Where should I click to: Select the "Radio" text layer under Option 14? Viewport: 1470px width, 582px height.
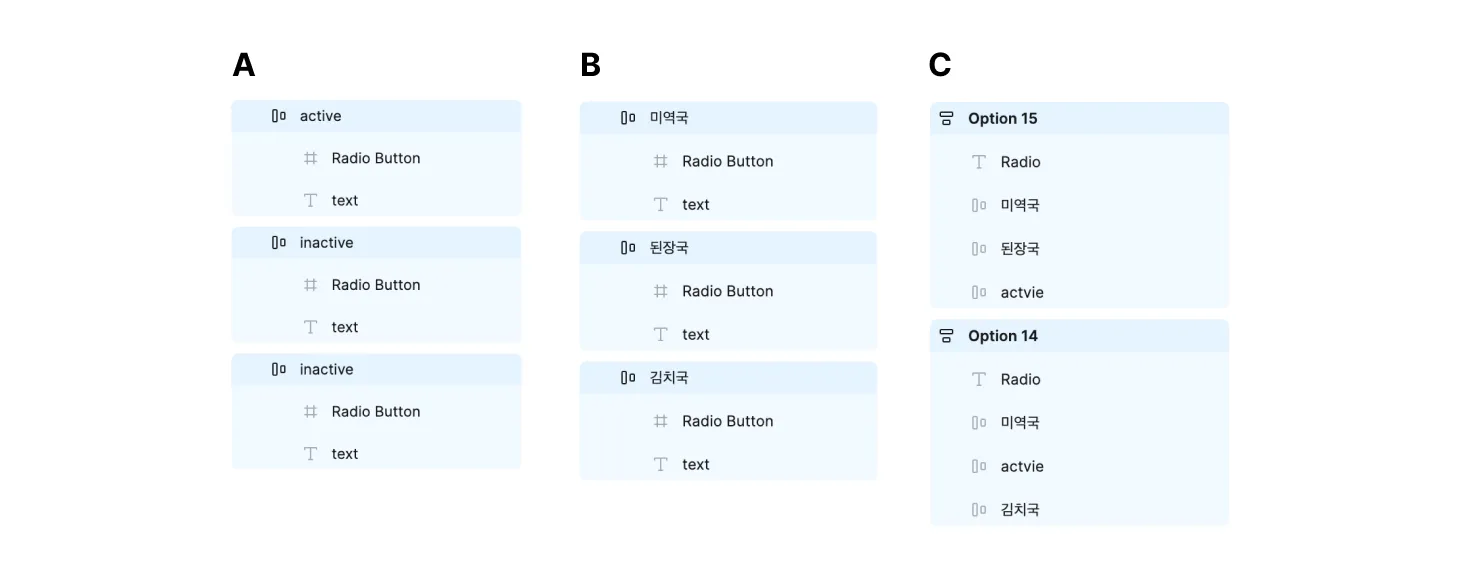click(1020, 380)
